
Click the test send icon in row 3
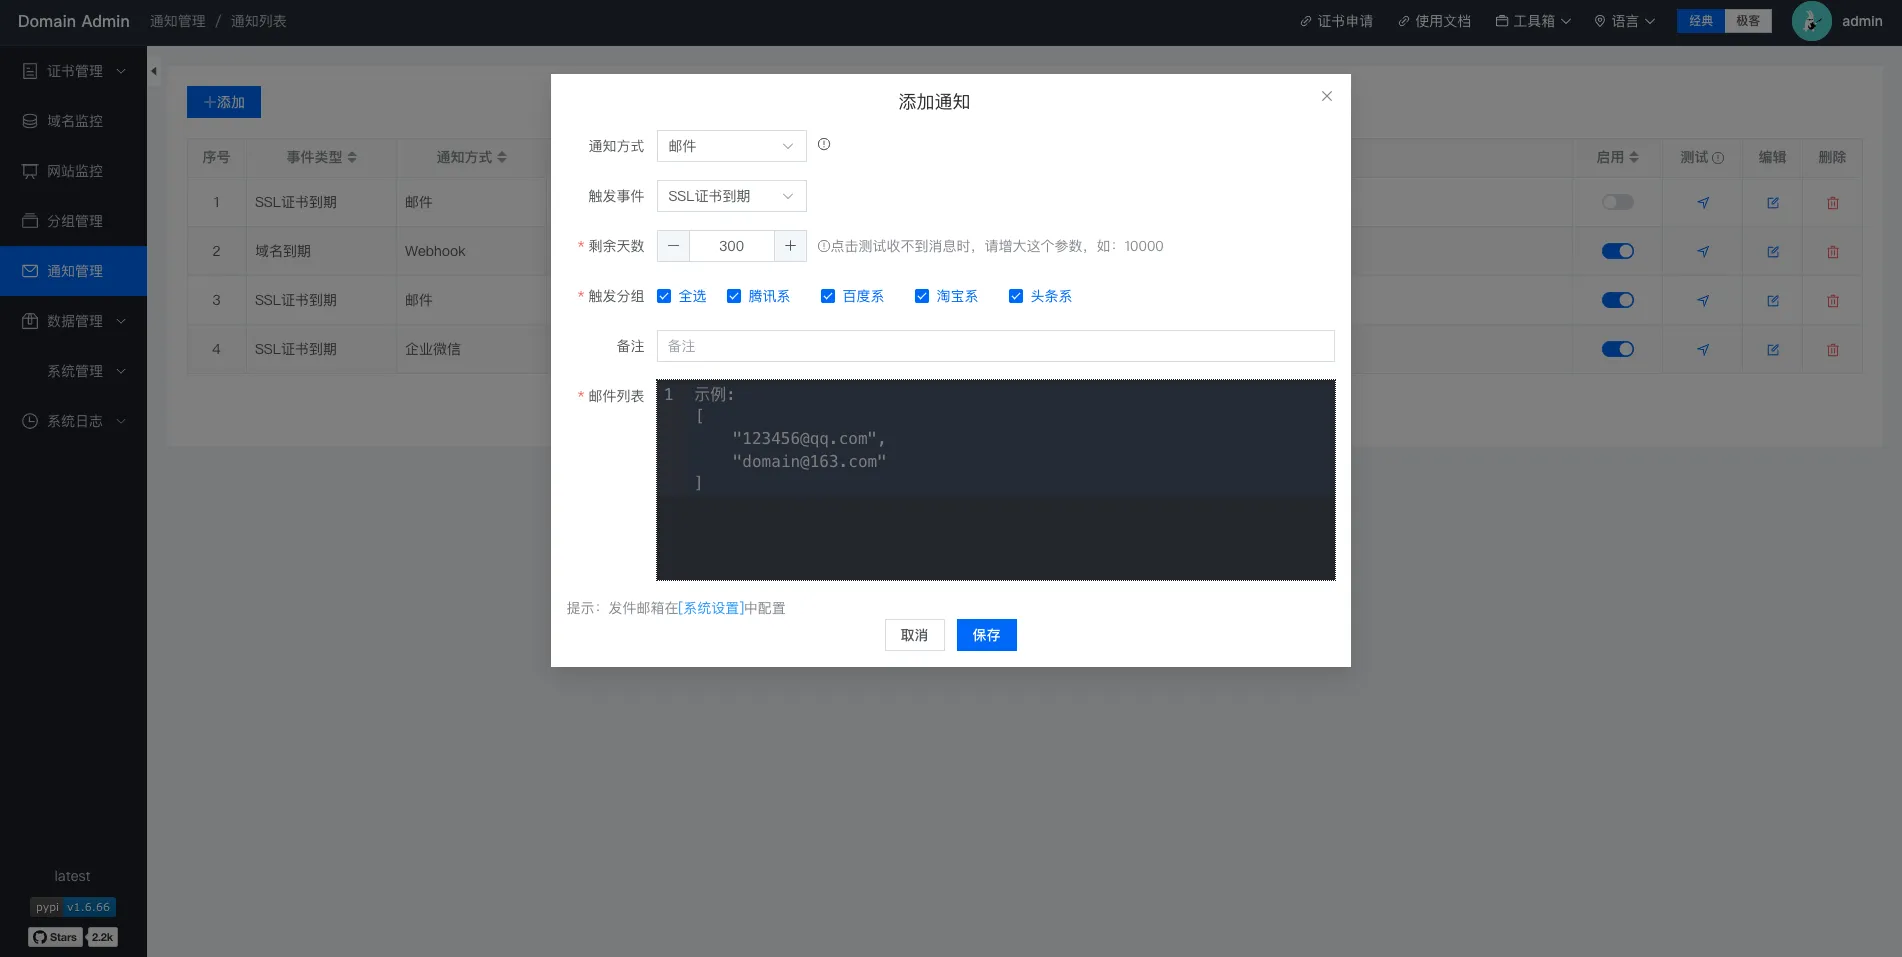[1703, 301]
